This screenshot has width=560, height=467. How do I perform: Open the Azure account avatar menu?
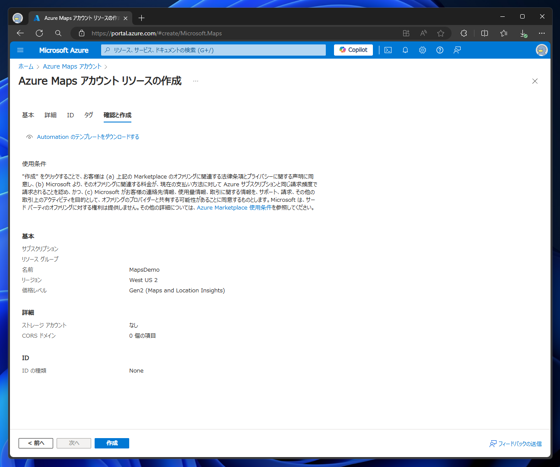(541, 50)
